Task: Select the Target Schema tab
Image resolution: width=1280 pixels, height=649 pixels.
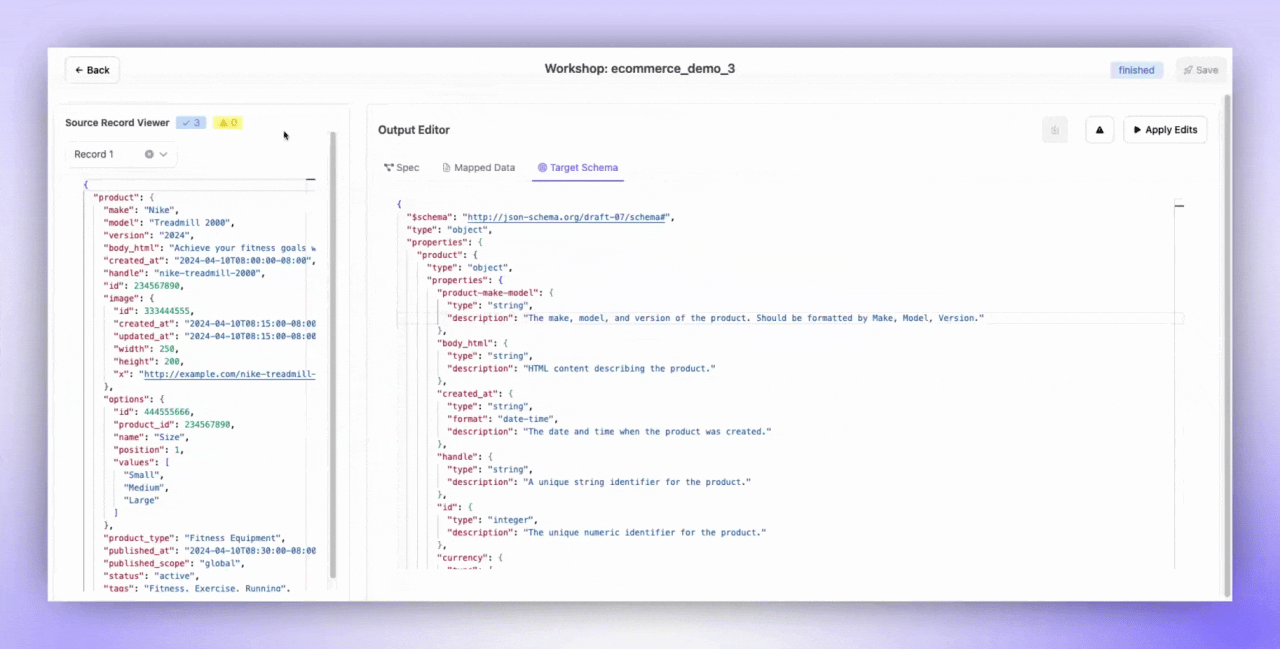Action: (x=578, y=168)
